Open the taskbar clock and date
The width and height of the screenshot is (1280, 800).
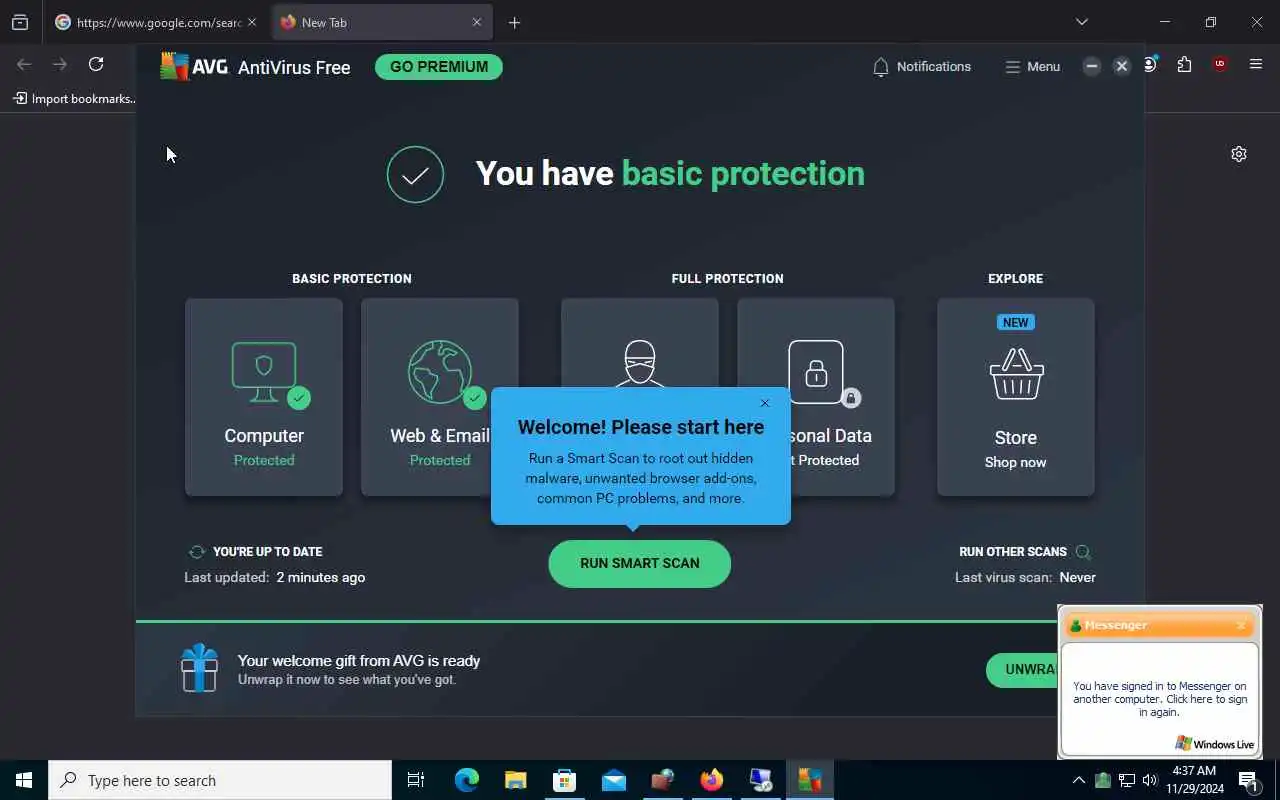[x=1193, y=780]
